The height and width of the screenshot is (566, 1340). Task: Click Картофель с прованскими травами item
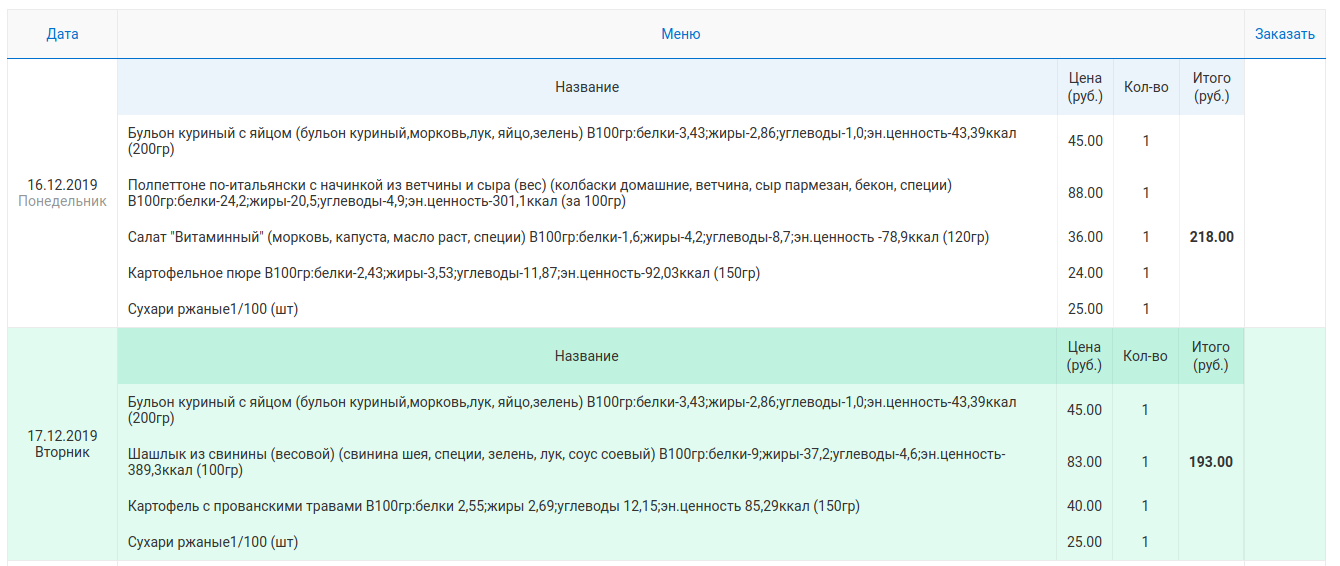click(494, 506)
